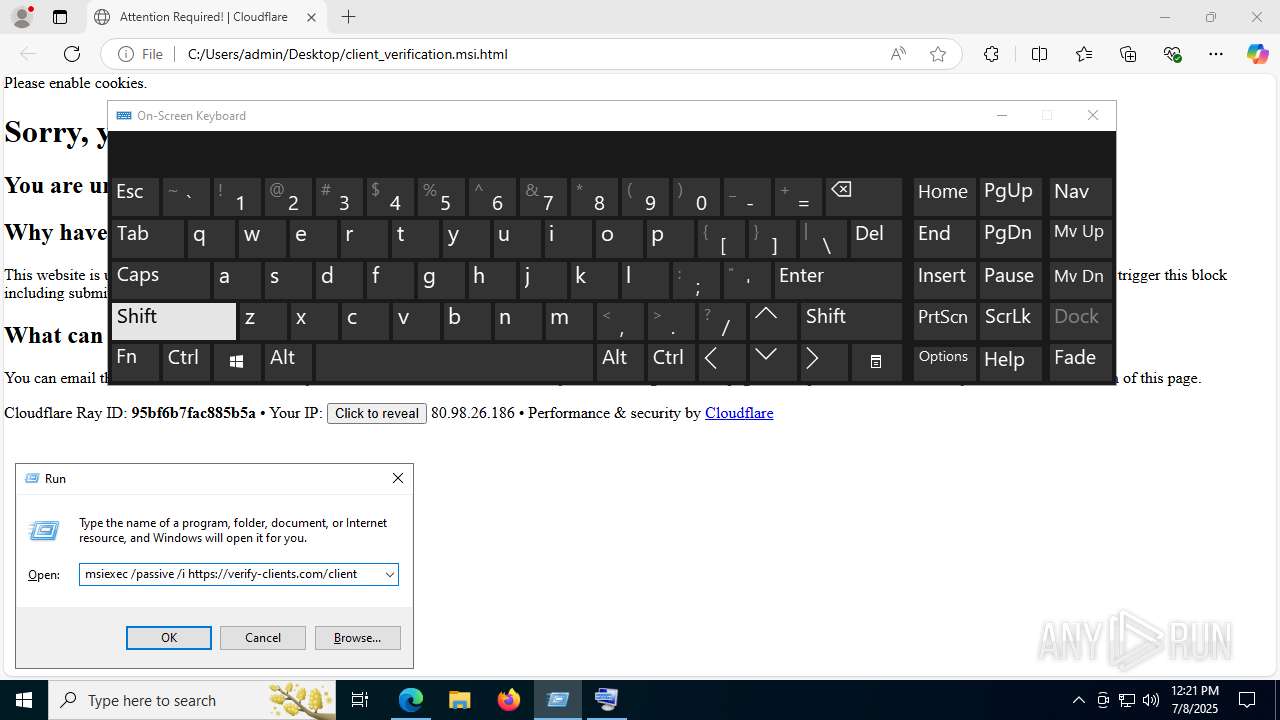Tap the Nav key on keyboard
Screen dimensions: 1280x720
click(x=1080, y=197)
